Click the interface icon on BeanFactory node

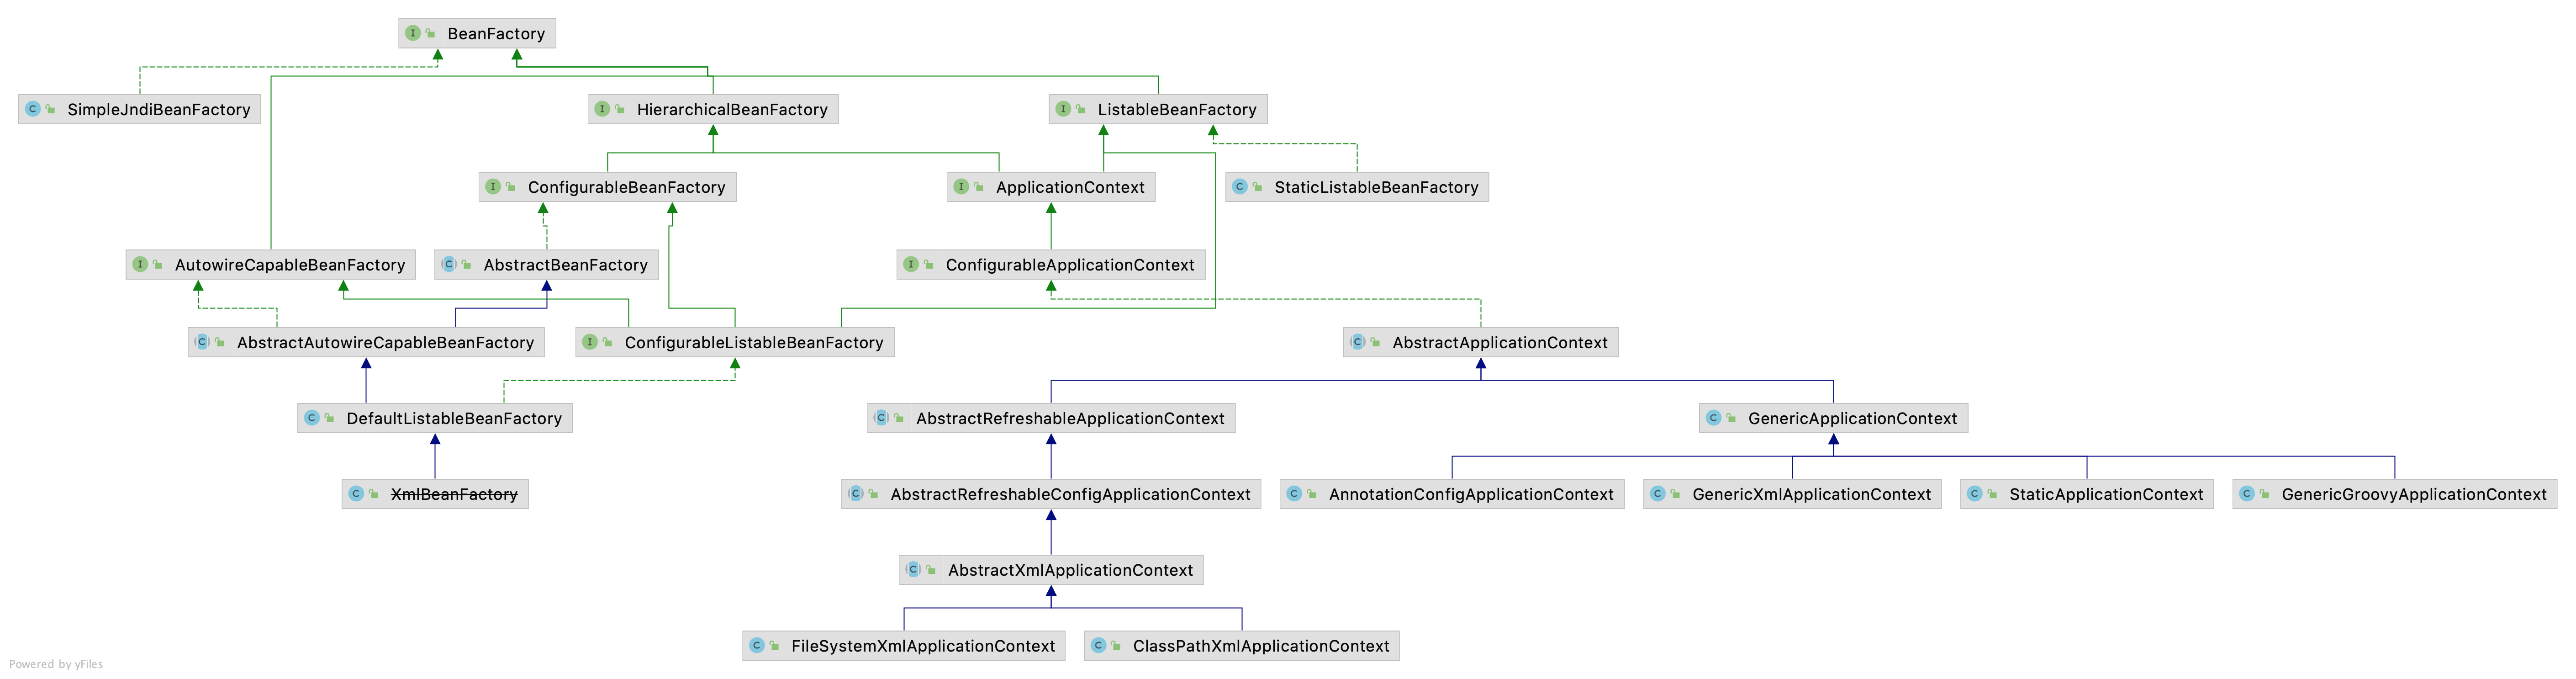(x=412, y=33)
